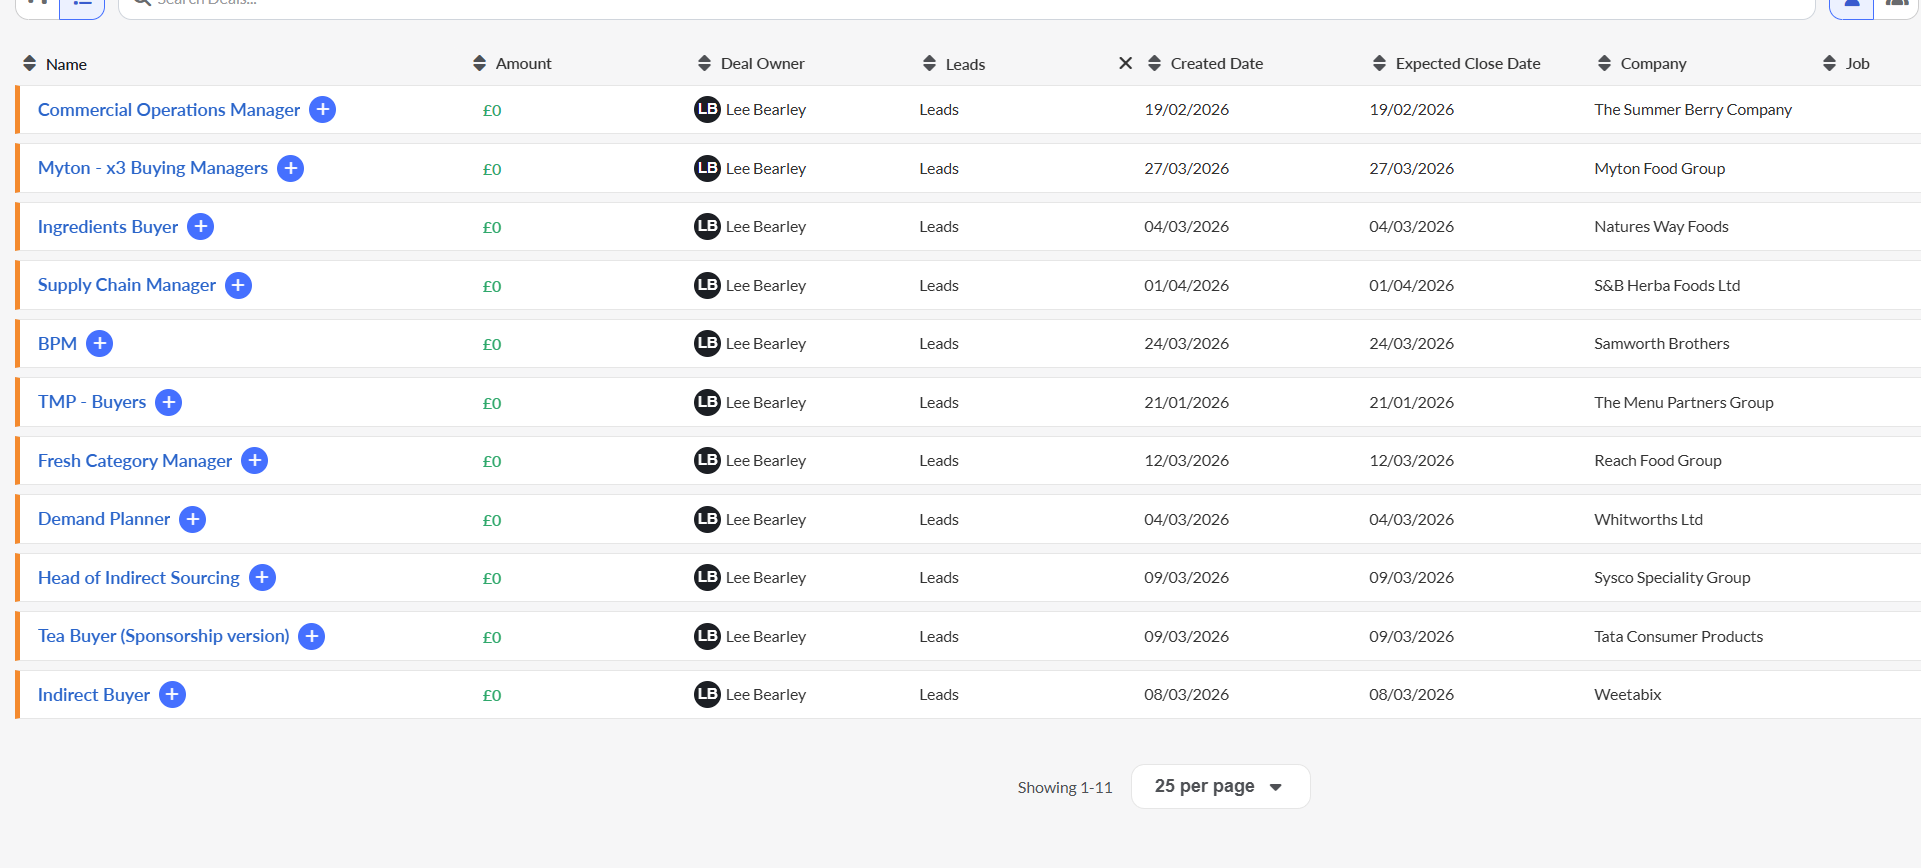
Task: Open the 25 per page dropdown
Action: pos(1220,786)
